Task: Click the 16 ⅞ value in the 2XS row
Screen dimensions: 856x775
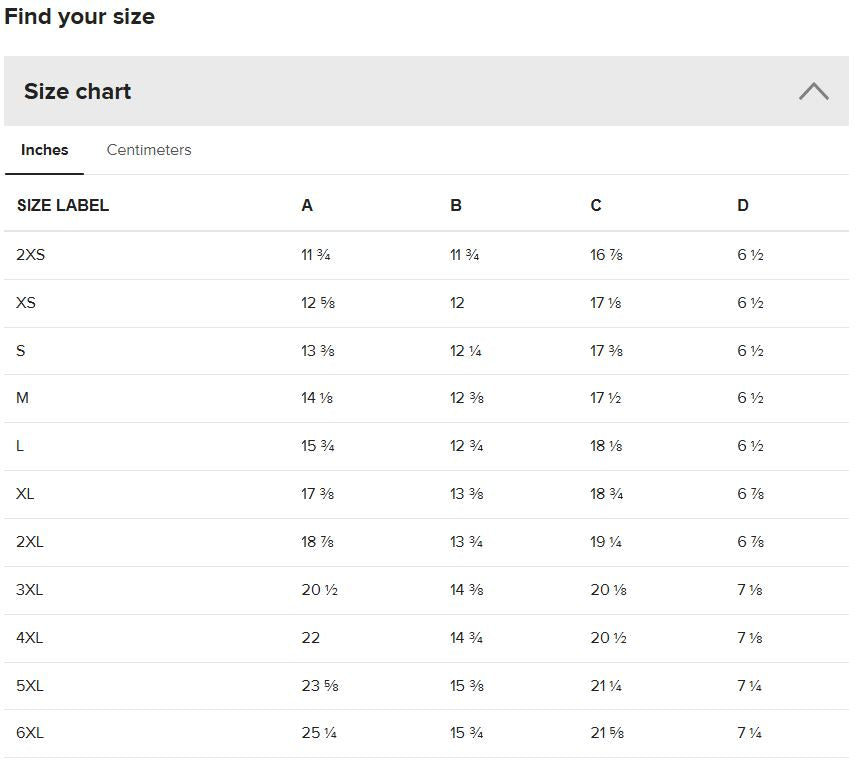Action: click(606, 255)
